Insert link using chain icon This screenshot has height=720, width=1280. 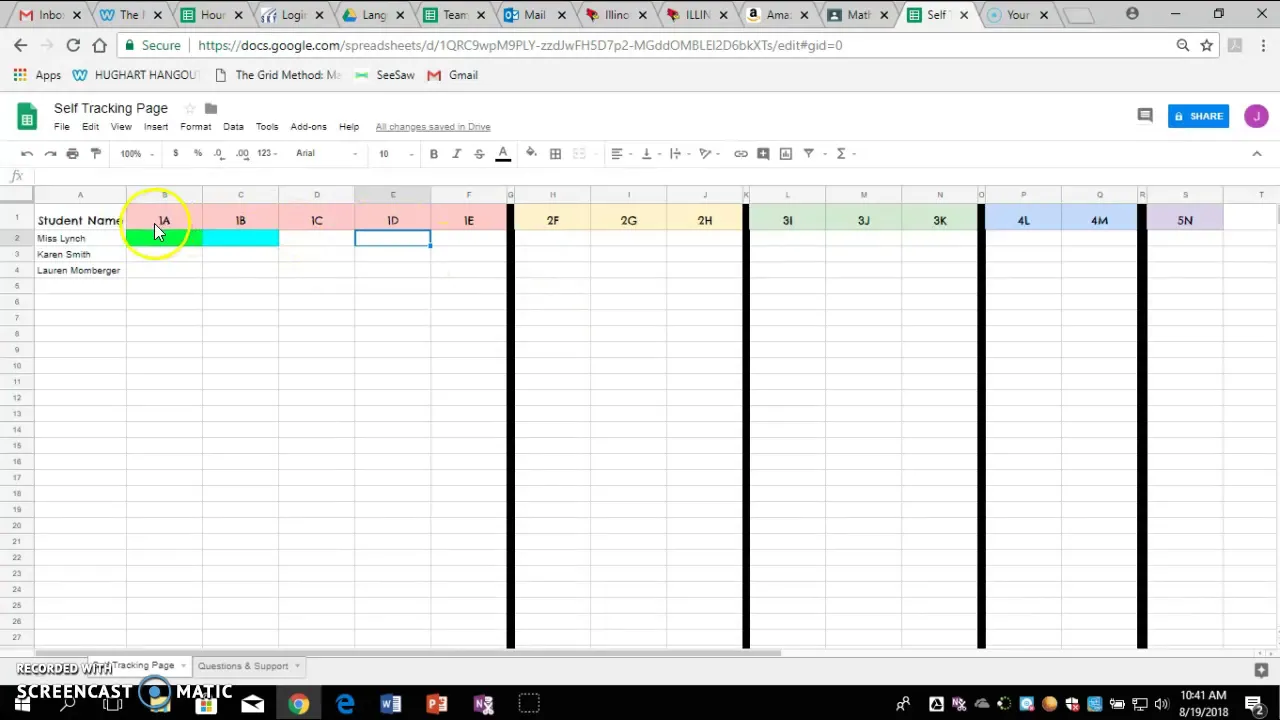tap(741, 153)
